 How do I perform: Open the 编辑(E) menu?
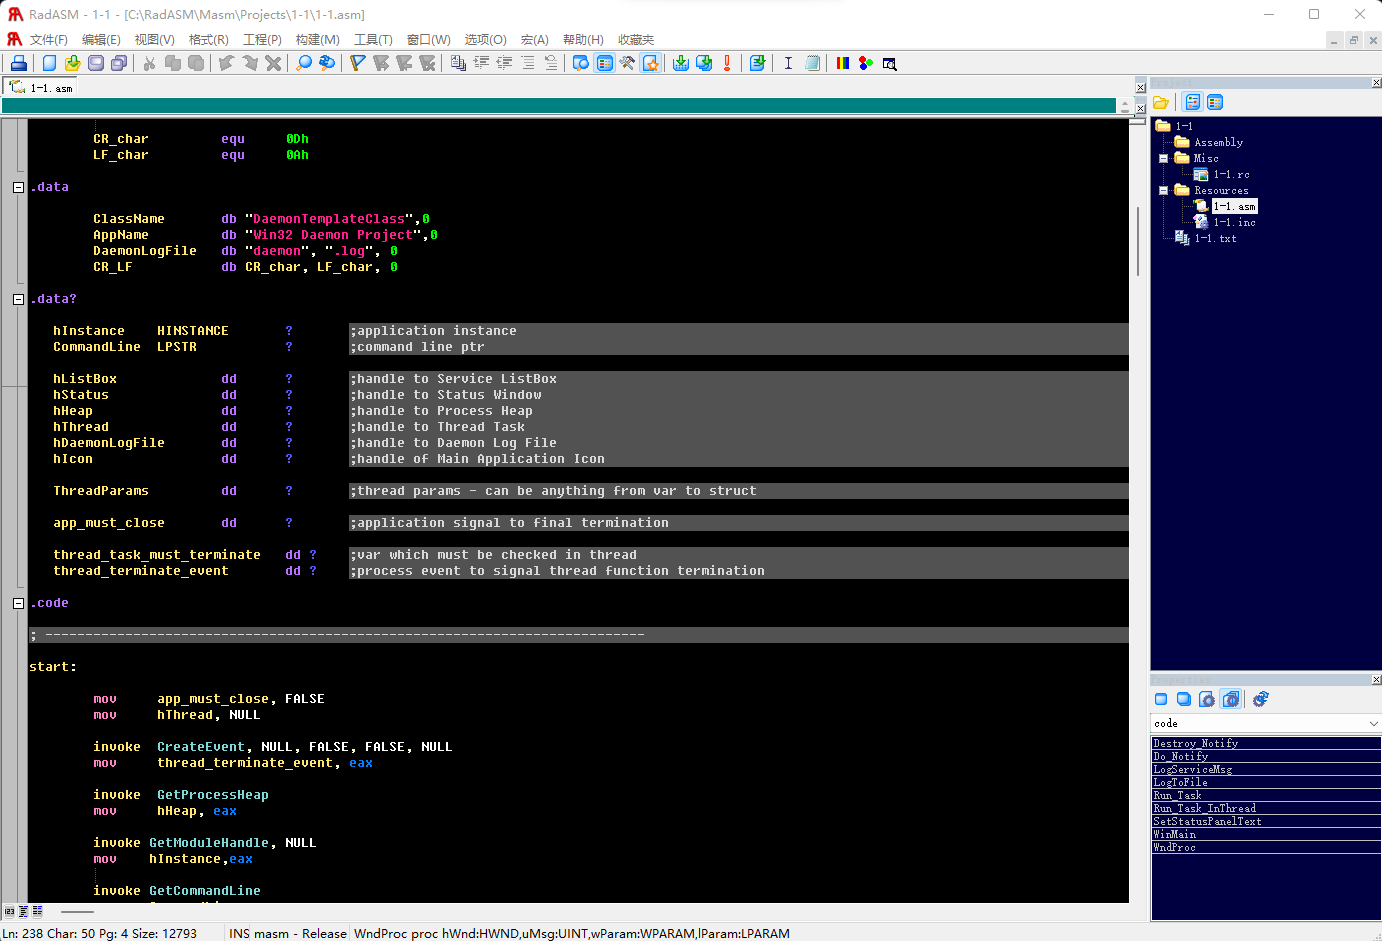tap(101, 39)
